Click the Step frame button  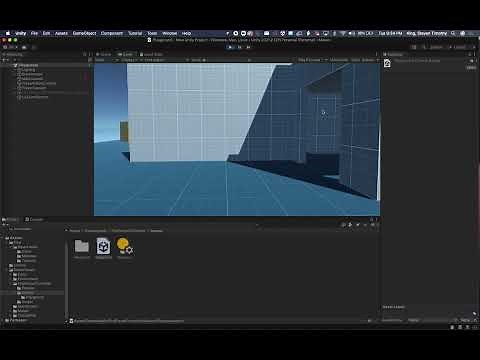[248, 47]
